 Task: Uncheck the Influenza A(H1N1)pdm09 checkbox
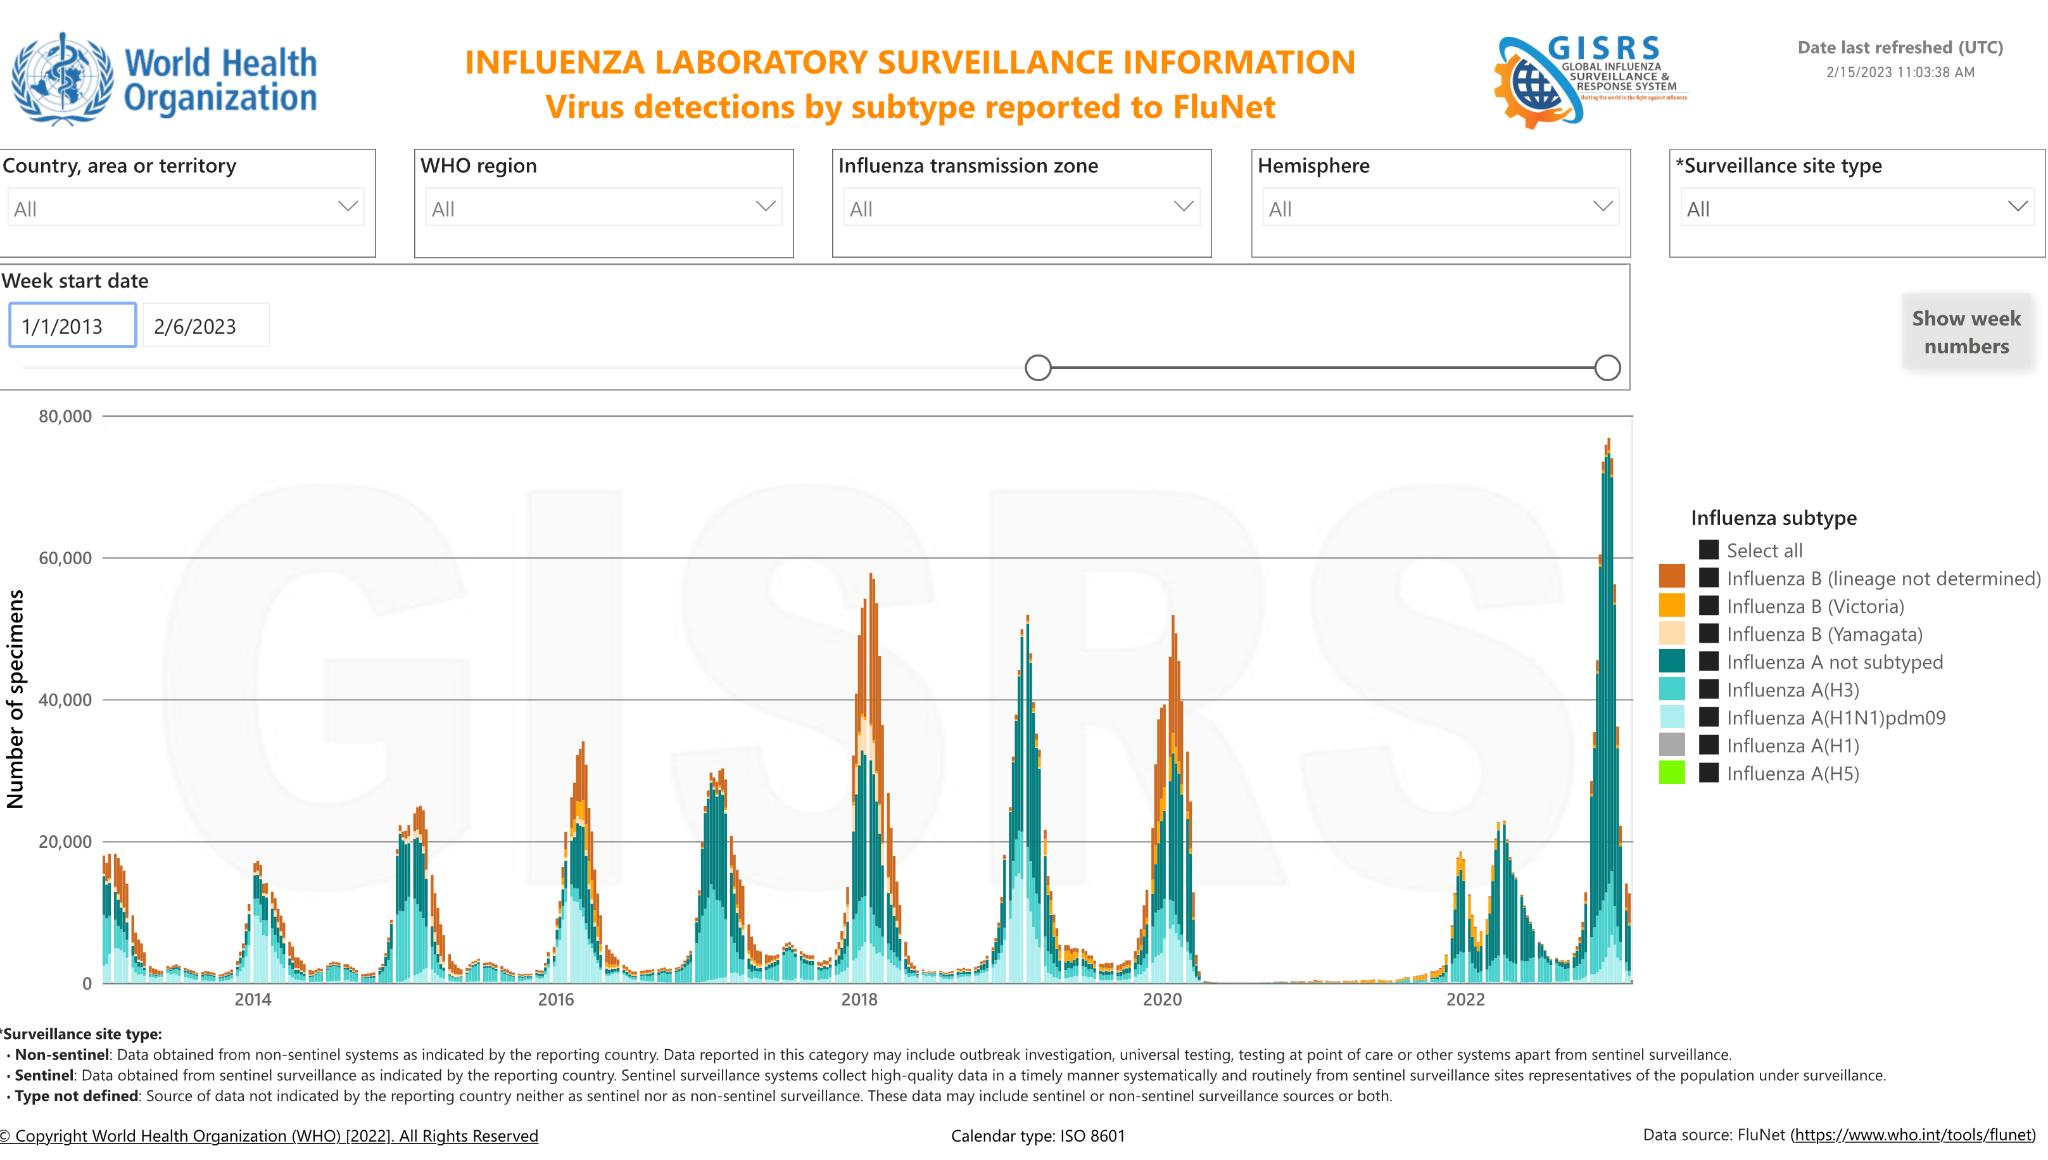1709,717
